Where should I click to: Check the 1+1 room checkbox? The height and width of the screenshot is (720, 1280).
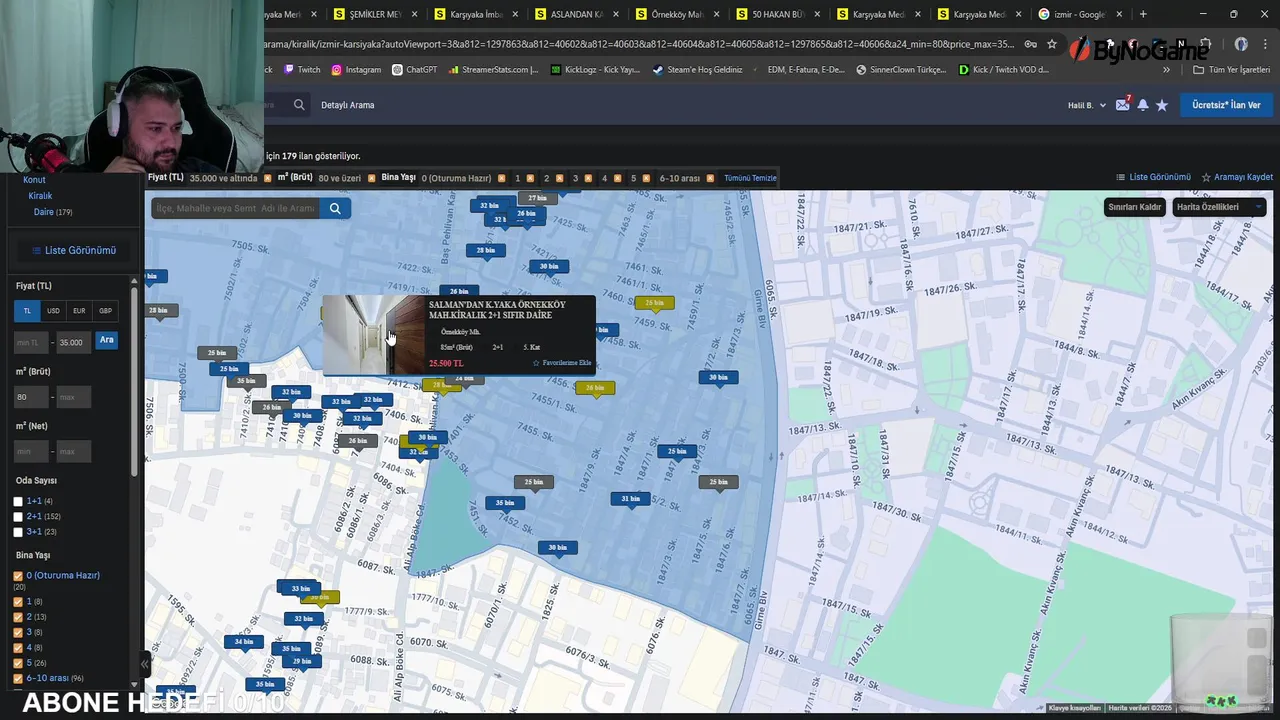coord(18,501)
